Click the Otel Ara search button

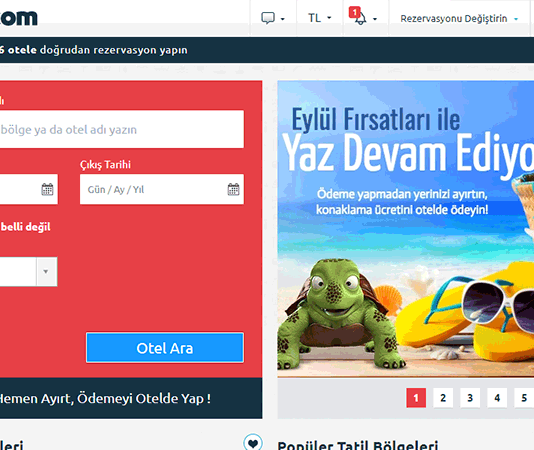(165, 347)
